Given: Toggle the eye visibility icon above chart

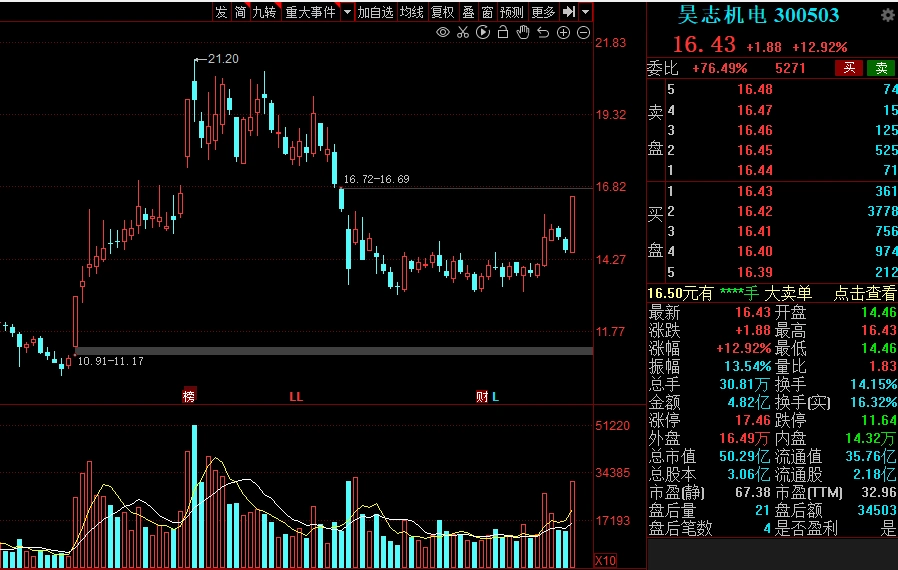Looking at the screenshot, I should click(443, 33).
